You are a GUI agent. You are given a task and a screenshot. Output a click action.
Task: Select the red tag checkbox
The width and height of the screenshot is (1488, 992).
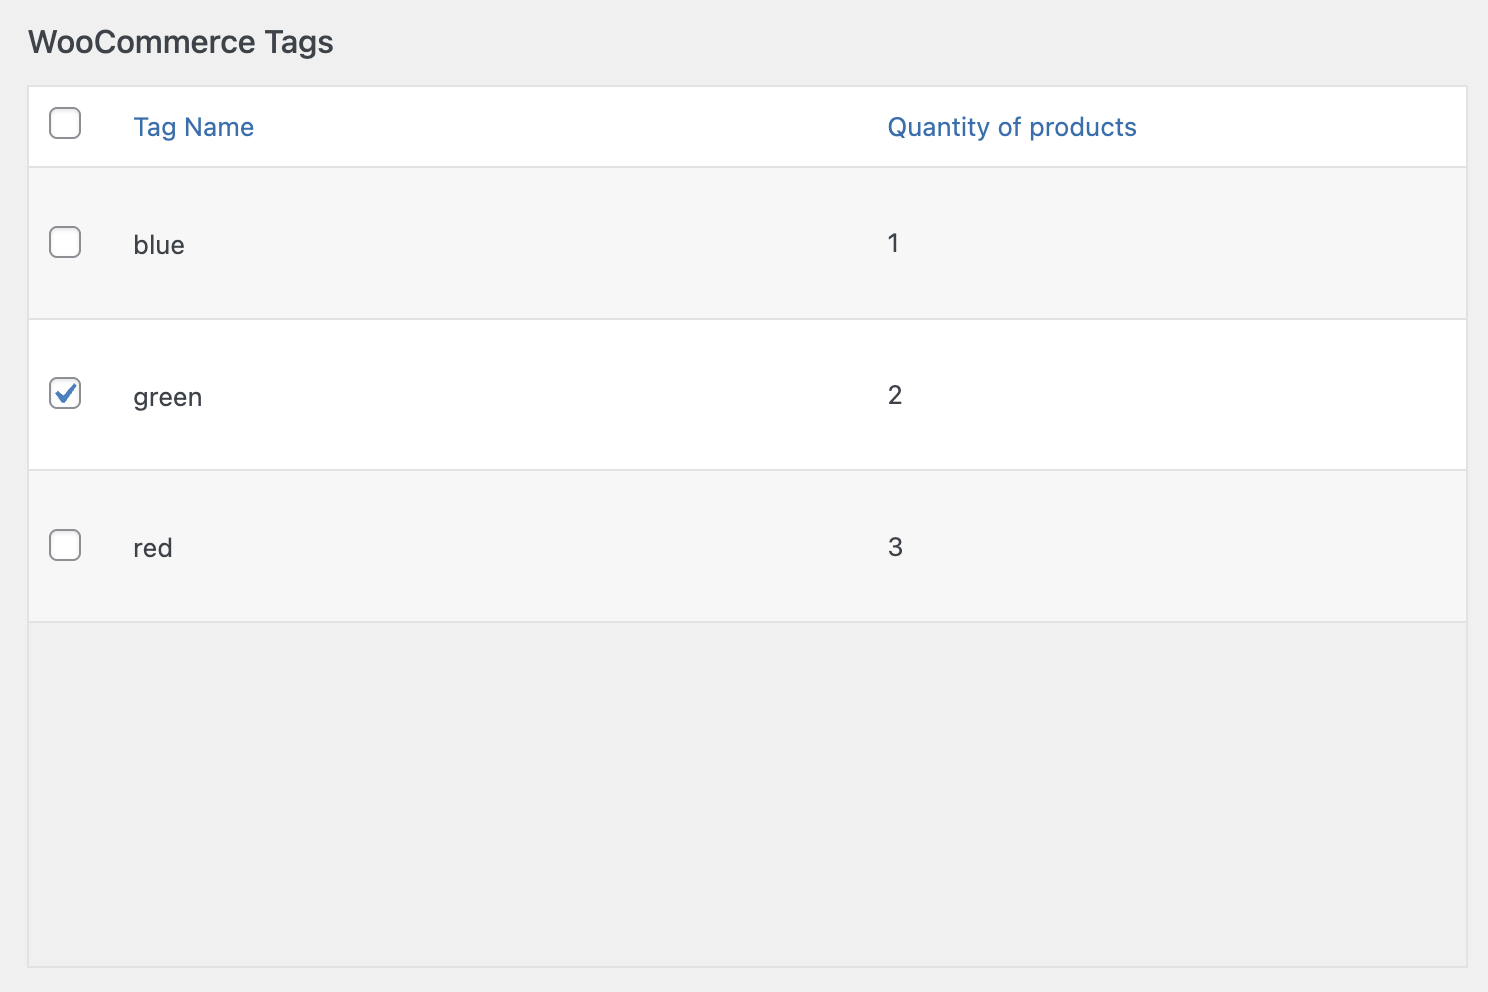(65, 545)
